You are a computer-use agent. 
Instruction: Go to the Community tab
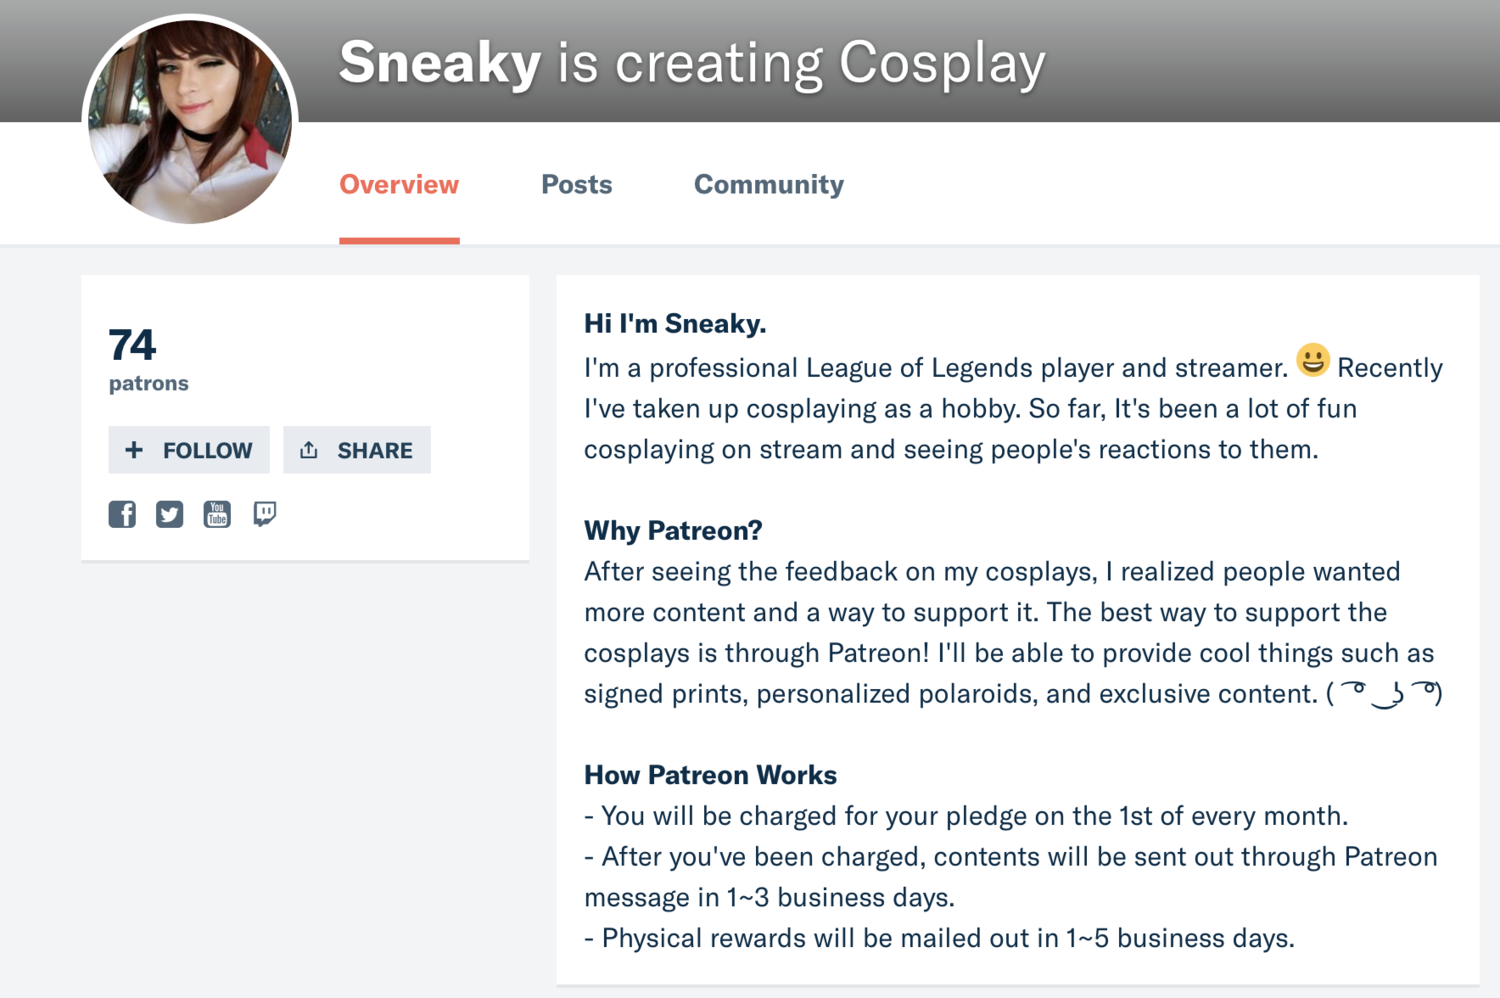[768, 185]
